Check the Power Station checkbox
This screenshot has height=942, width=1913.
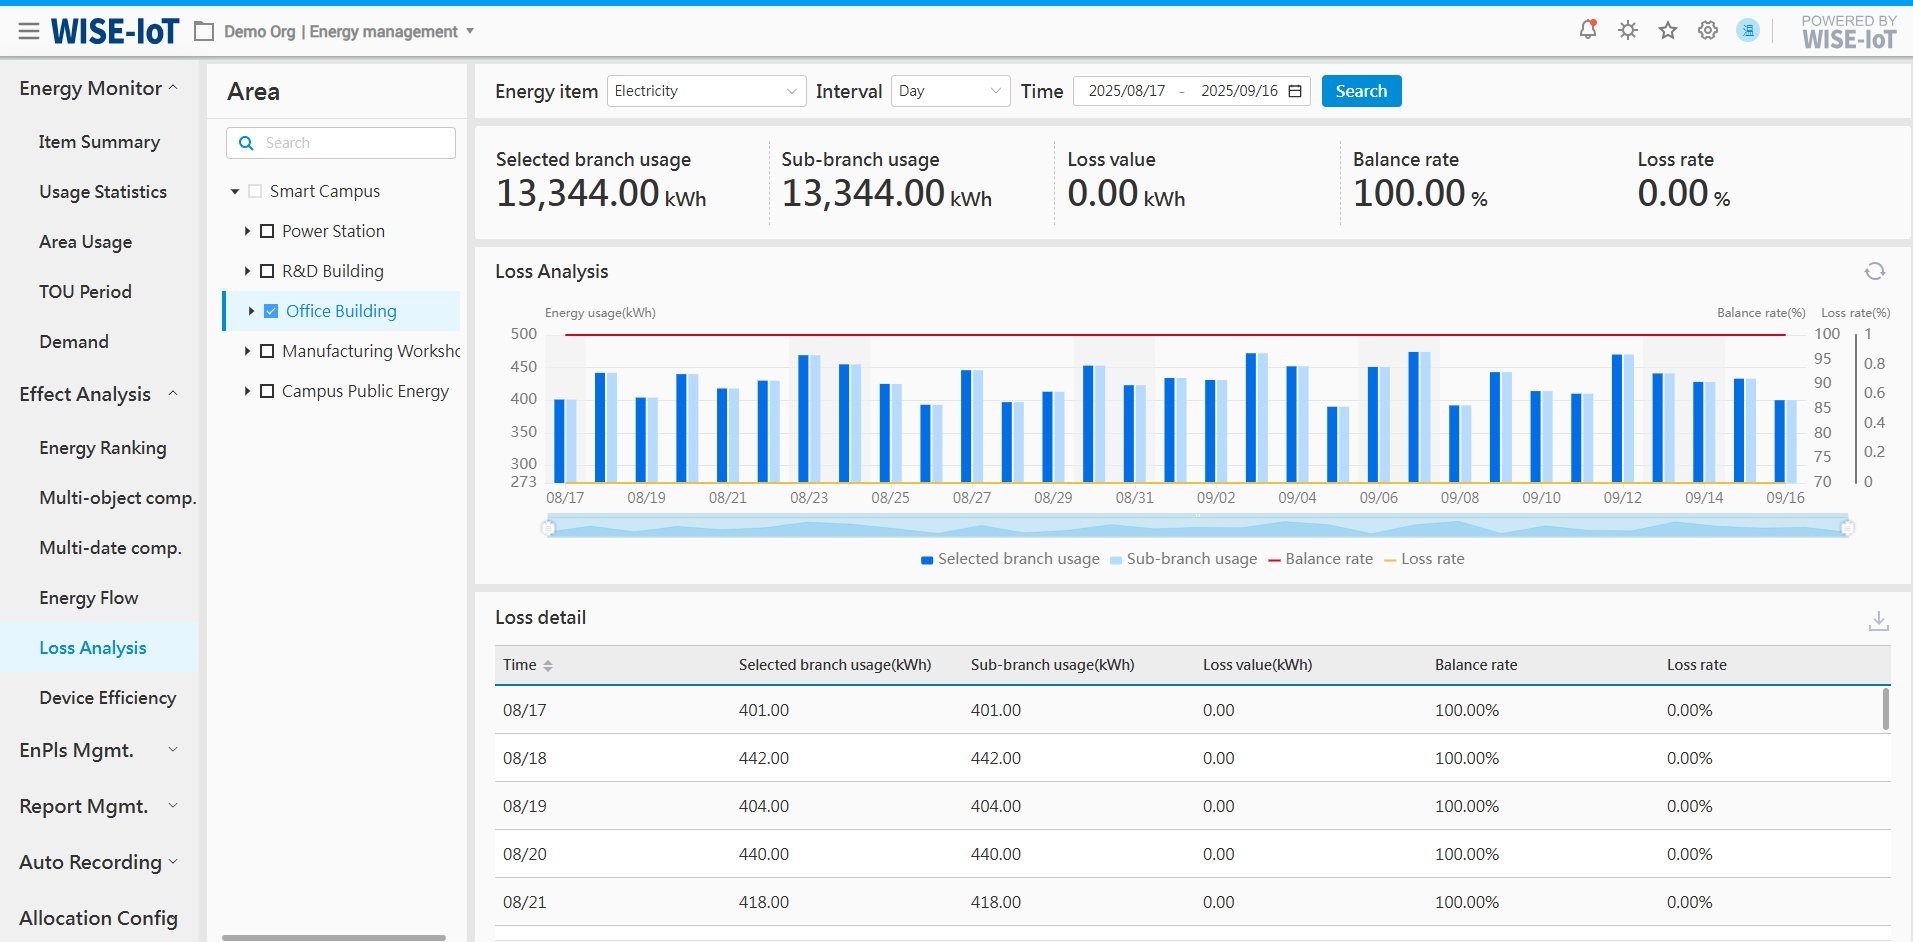click(267, 231)
